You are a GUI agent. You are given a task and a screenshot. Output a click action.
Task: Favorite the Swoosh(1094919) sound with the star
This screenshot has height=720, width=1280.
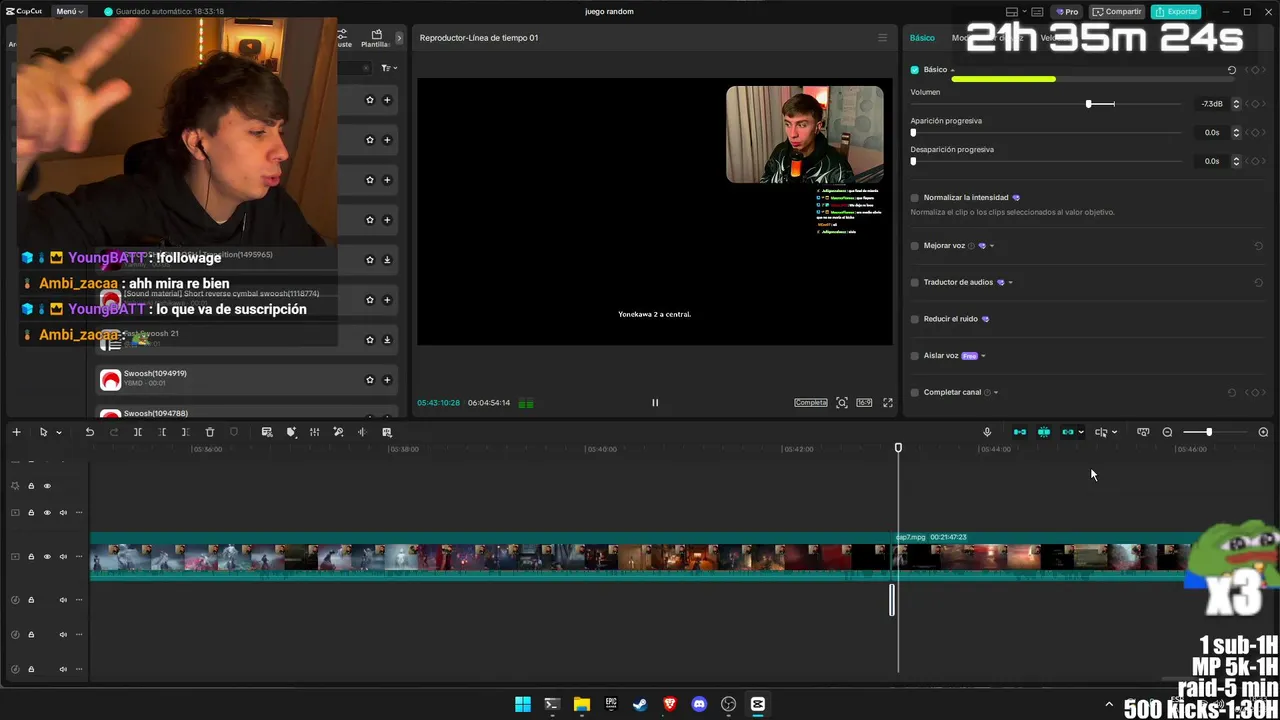tap(370, 380)
